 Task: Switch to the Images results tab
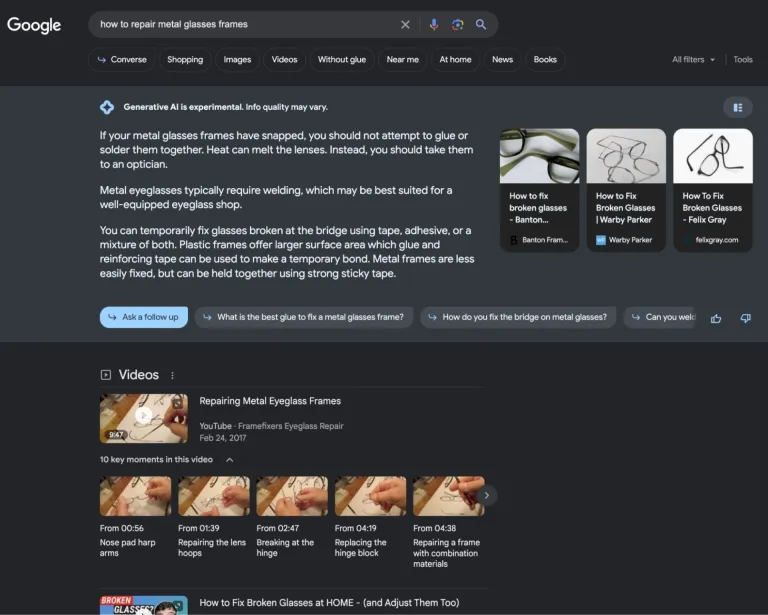click(237, 59)
